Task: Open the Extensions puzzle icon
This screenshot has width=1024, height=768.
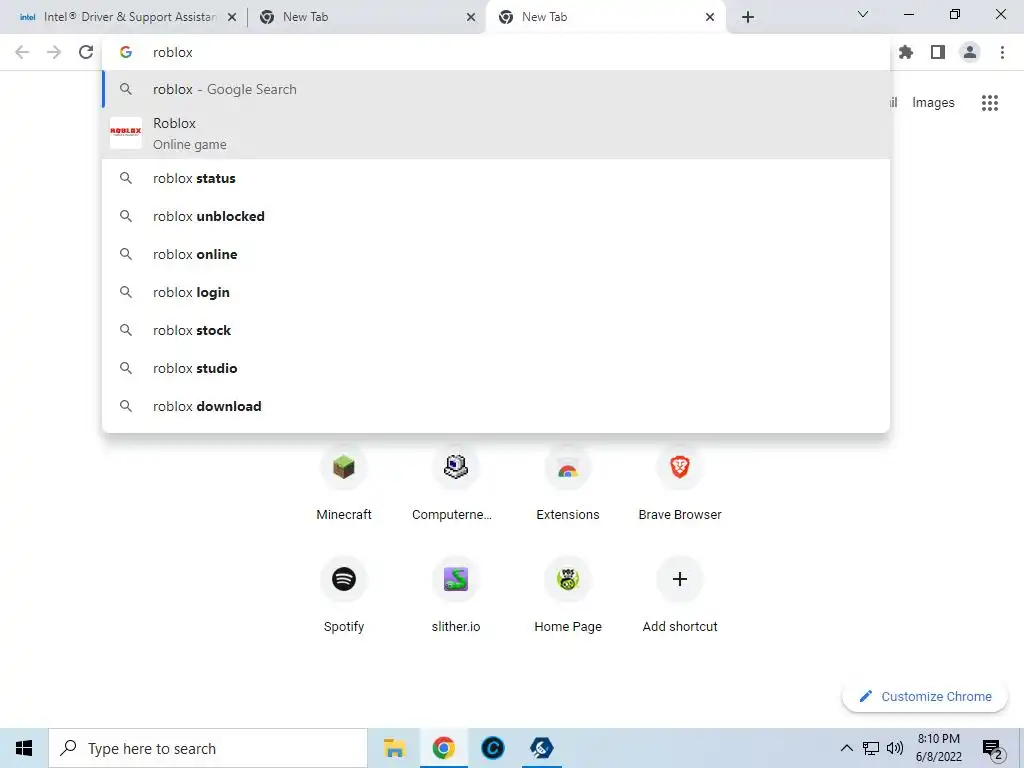Action: coord(906,52)
